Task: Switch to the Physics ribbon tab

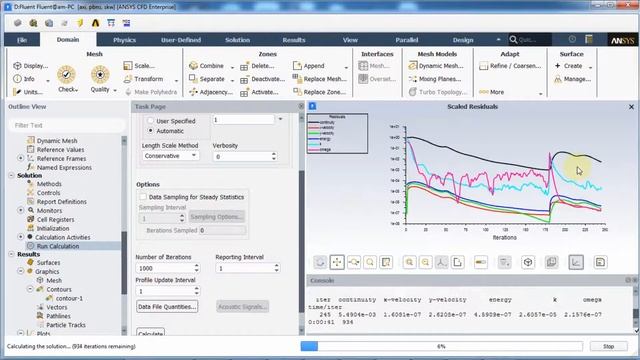Action: (124, 40)
